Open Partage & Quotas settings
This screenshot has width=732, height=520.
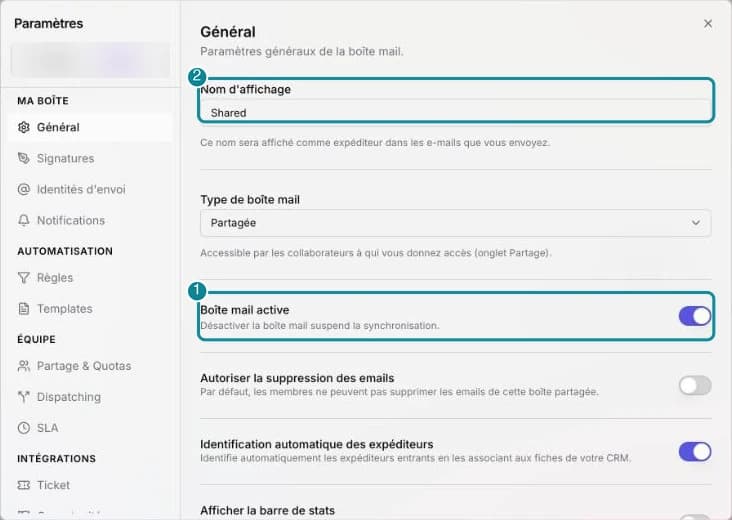pyautogui.click(x=91, y=366)
